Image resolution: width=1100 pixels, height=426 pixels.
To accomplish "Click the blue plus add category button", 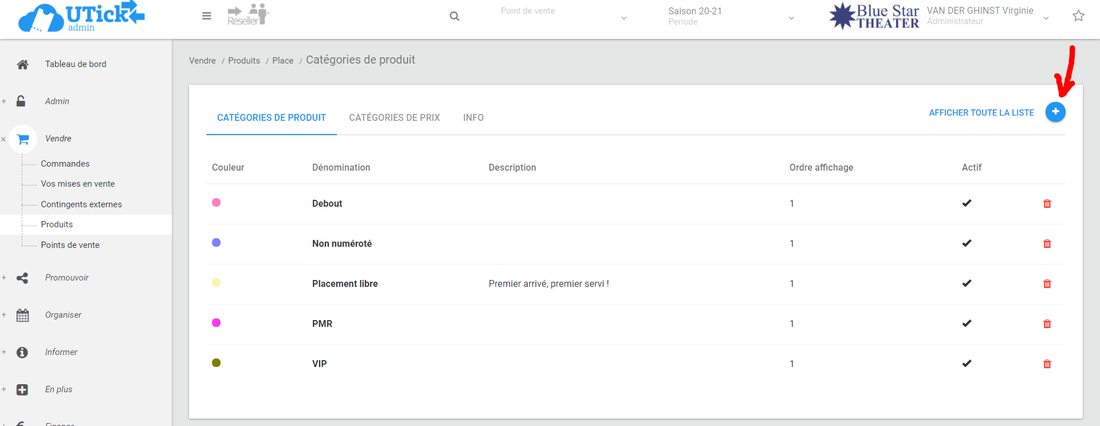I will click(x=1055, y=112).
